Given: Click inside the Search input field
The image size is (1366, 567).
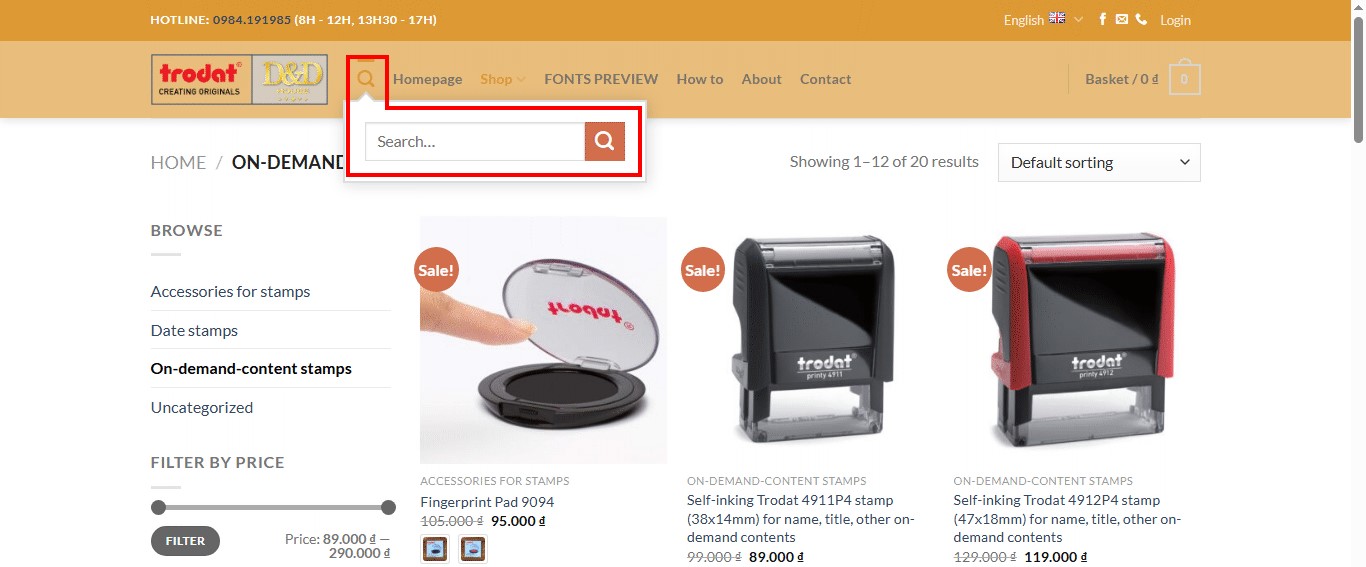Looking at the screenshot, I should click(x=475, y=142).
